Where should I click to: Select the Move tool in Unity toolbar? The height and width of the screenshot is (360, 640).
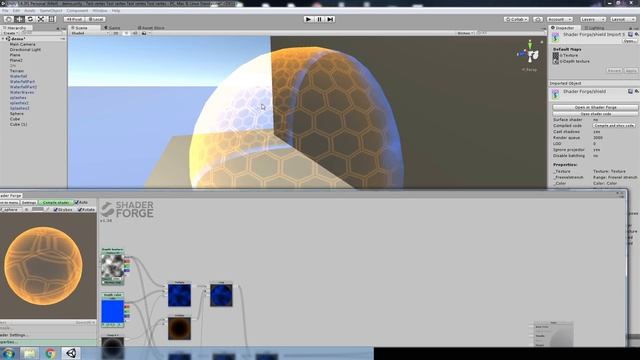point(19,19)
